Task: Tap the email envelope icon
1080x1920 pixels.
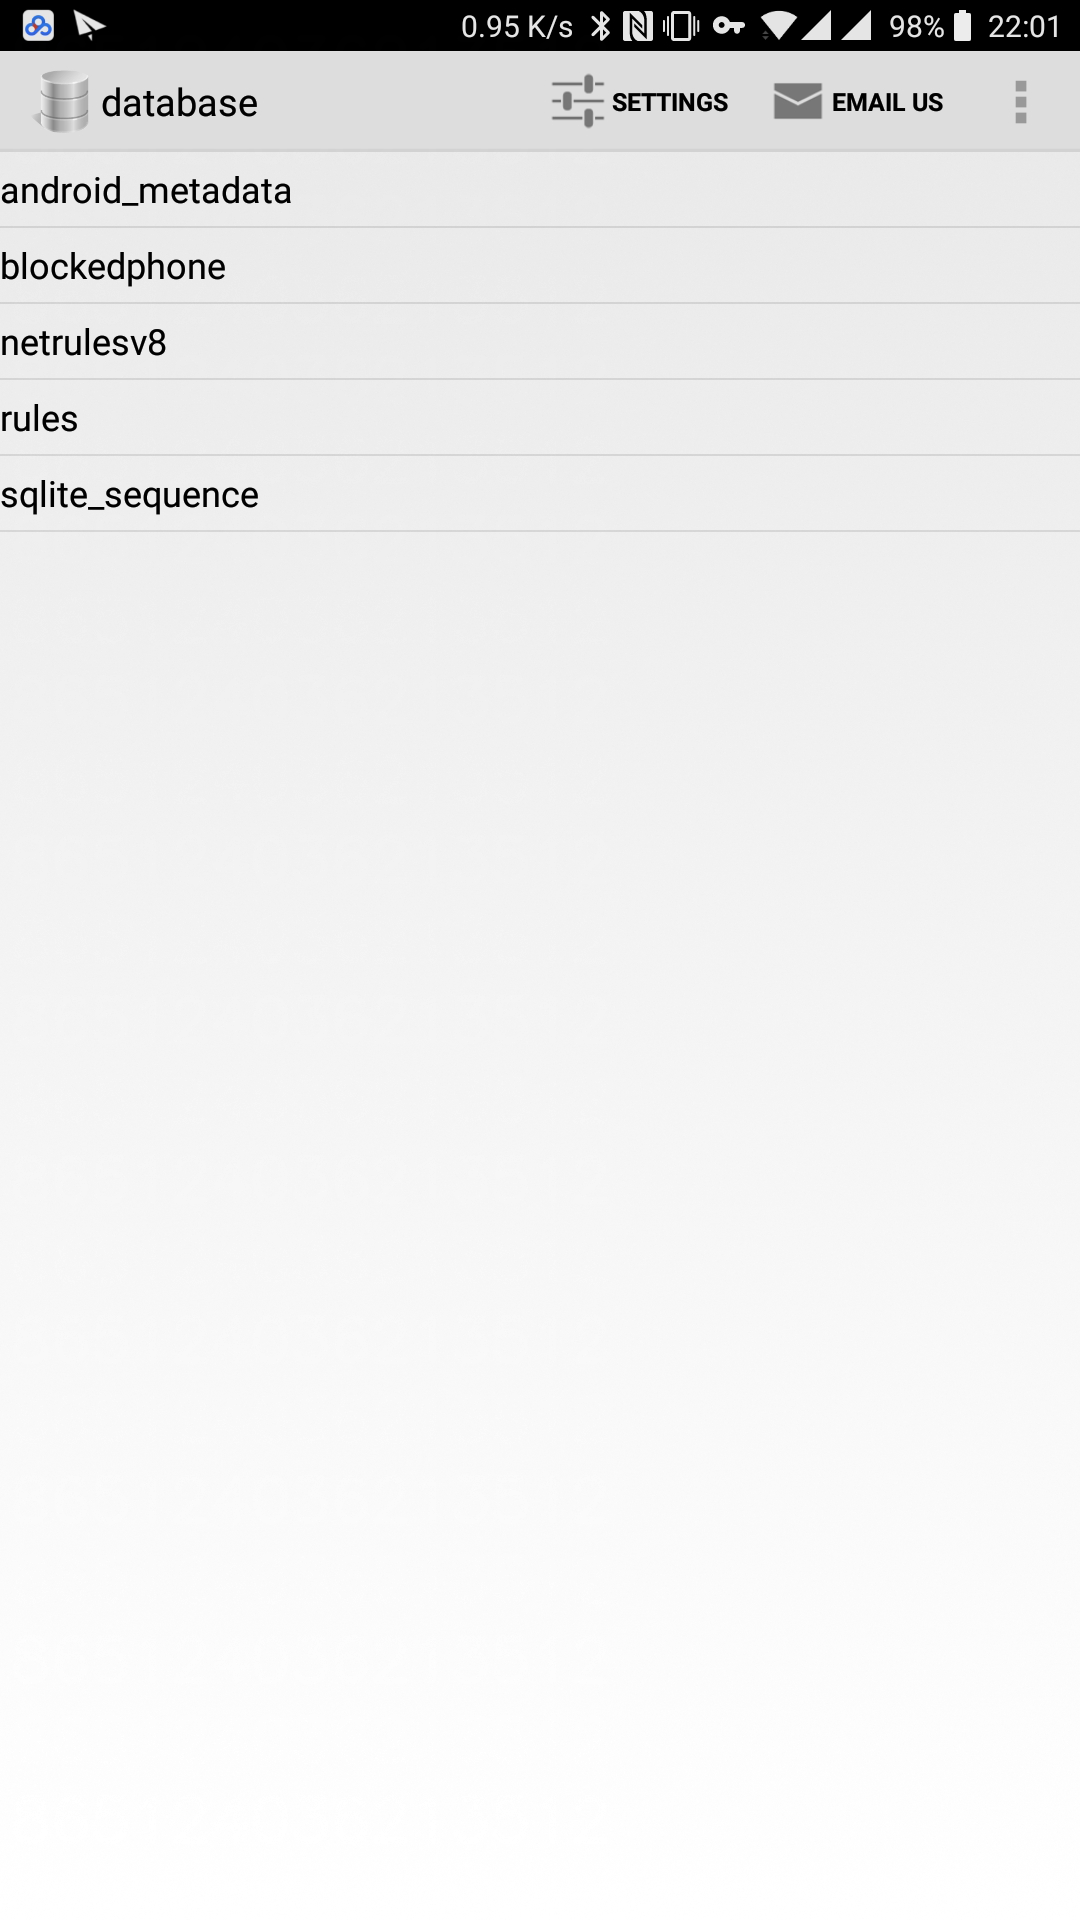Action: pos(798,101)
